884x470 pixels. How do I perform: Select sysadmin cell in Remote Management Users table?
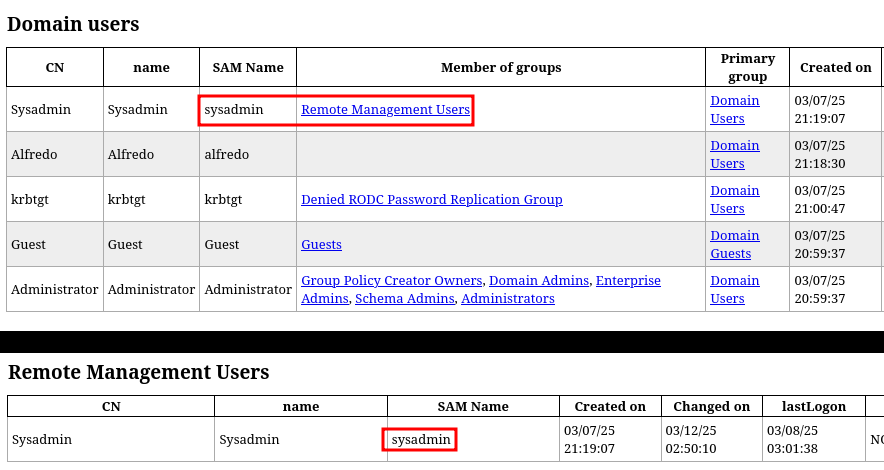[x=421, y=440]
